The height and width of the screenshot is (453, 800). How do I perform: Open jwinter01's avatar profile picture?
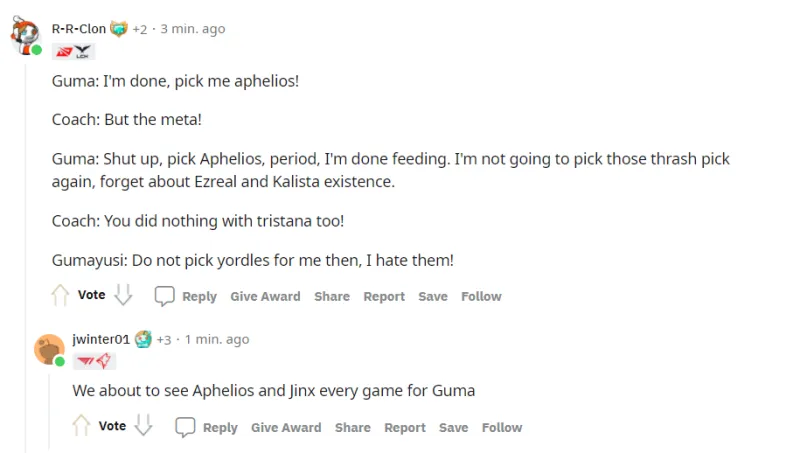49,349
